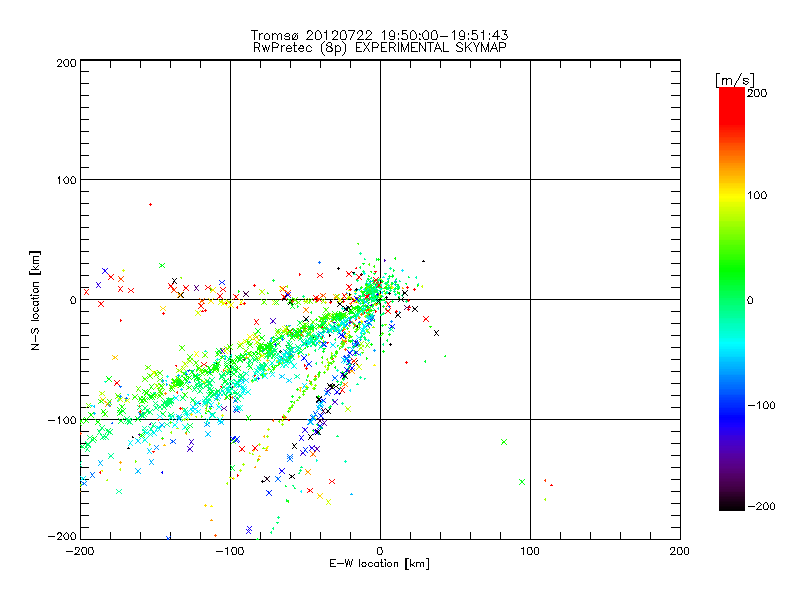Click the '-200' tick label on E-W axis
This screenshot has height=600, width=800.
tap(80, 551)
